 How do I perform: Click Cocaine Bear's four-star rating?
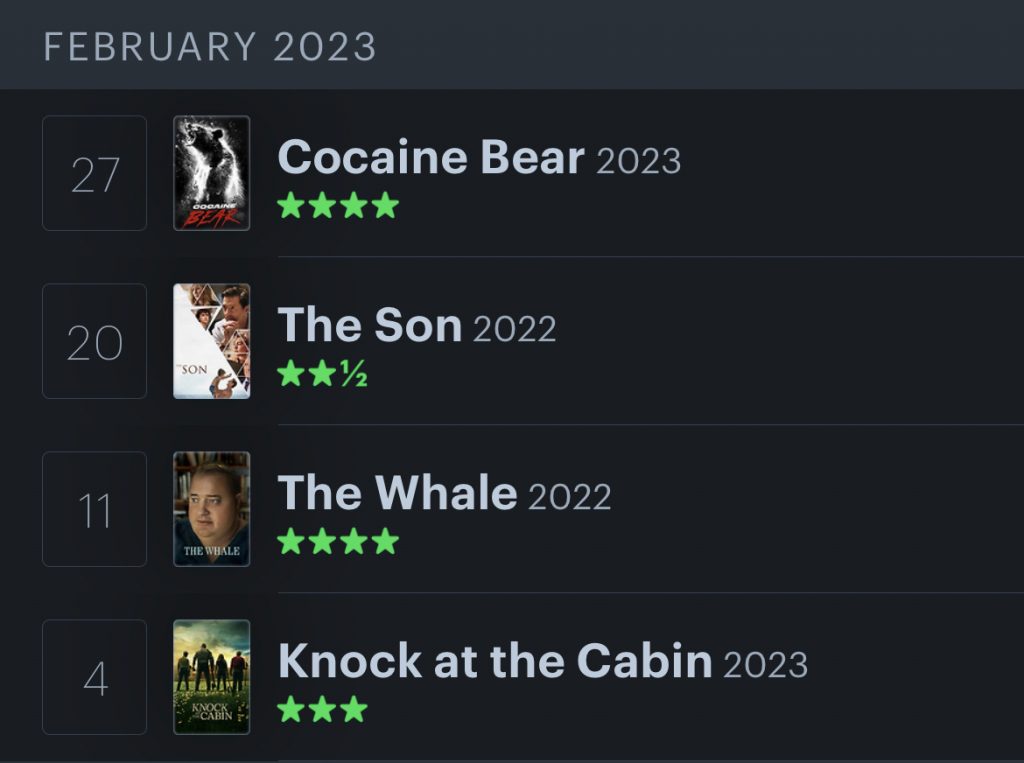[338, 206]
